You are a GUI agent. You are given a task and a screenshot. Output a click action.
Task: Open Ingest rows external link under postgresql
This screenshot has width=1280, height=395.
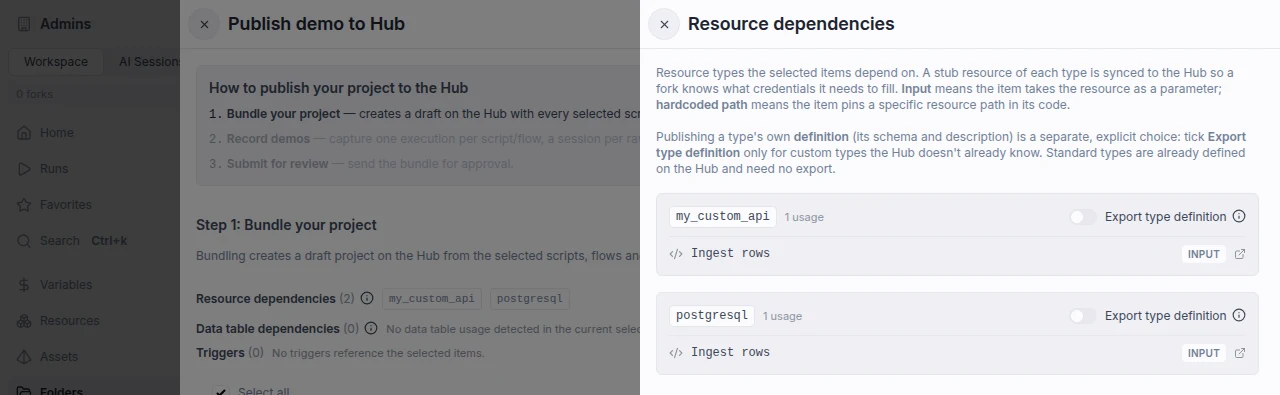point(1240,353)
